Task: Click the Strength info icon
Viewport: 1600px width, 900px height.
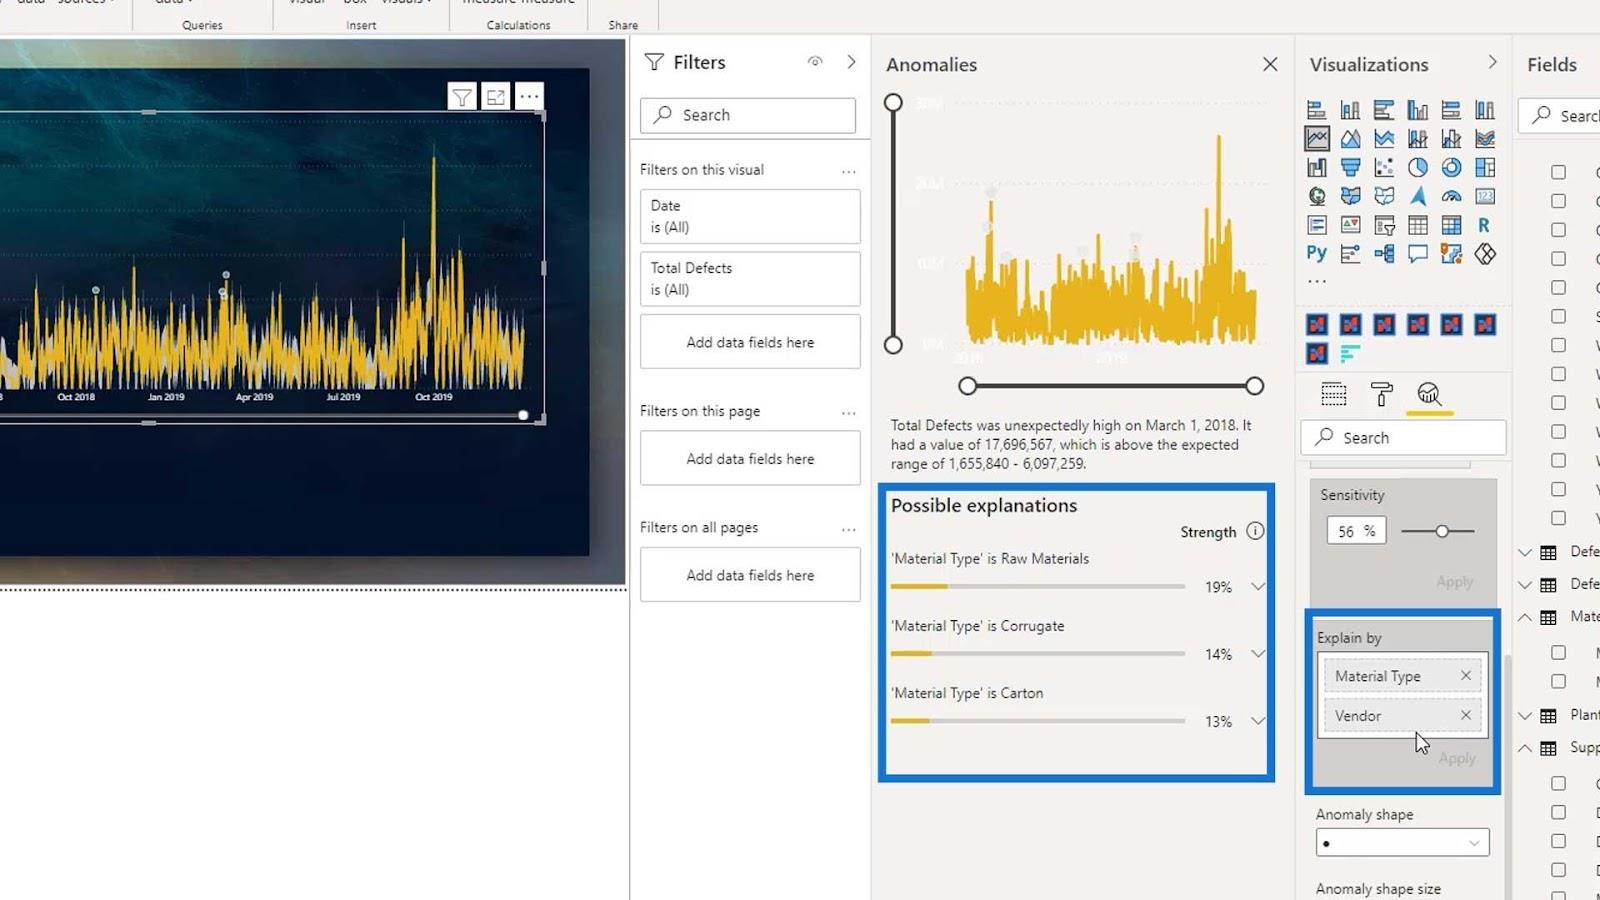Action: 1255,531
